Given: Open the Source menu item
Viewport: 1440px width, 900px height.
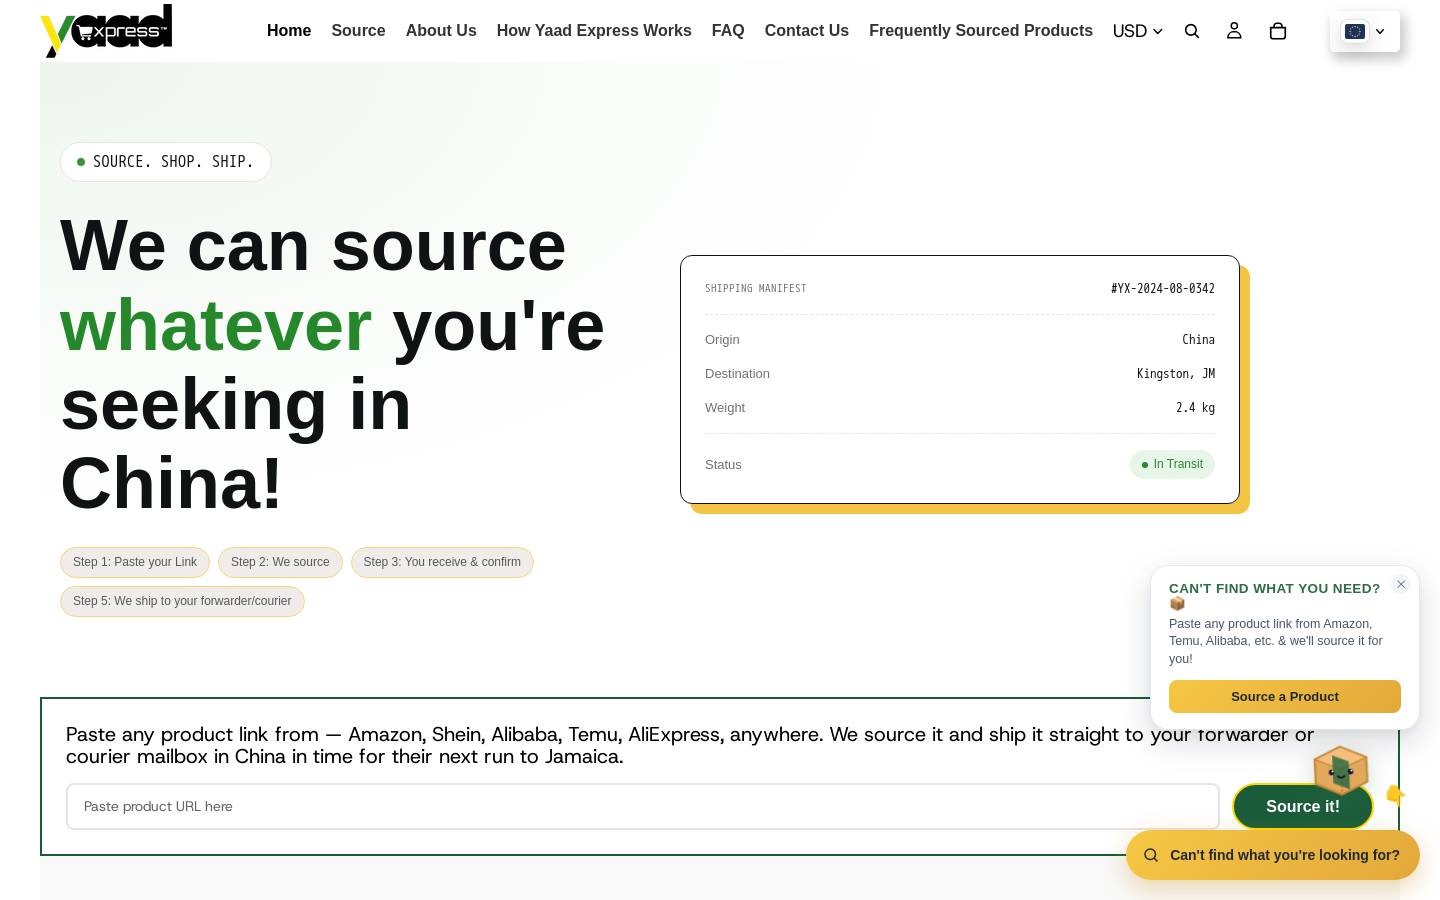Looking at the screenshot, I should click(x=358, y=31).
